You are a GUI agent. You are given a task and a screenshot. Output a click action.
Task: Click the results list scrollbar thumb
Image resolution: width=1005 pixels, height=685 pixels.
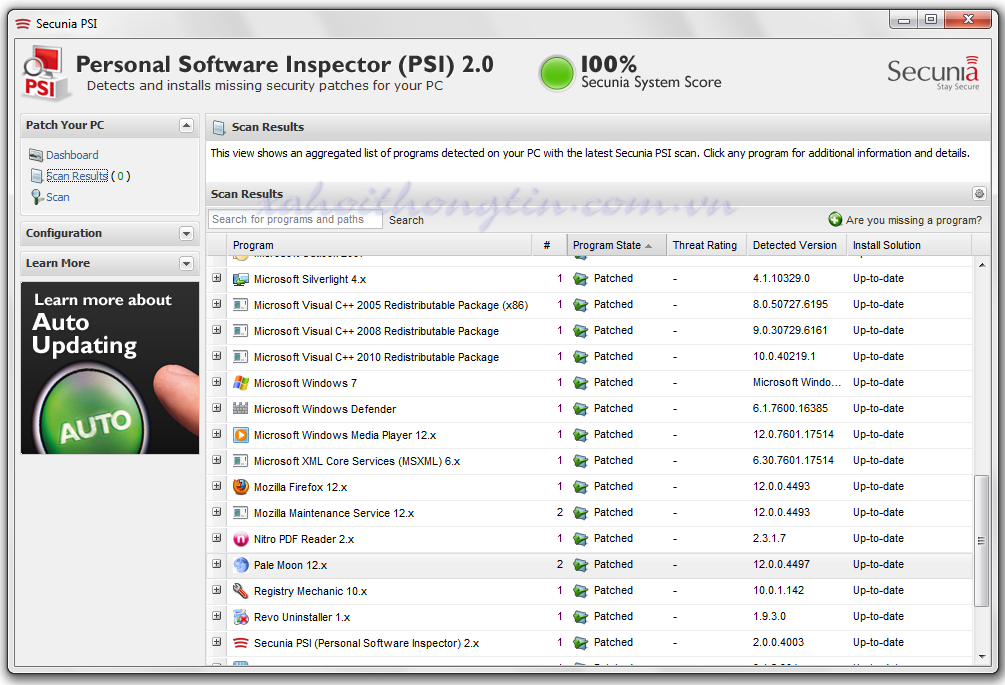(x=981, y=540)
